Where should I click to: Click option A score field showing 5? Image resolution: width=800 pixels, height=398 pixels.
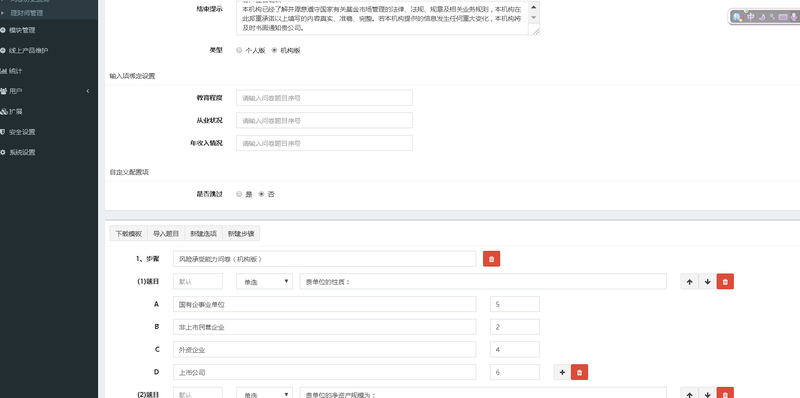pyautogui.click(x=515, y=304)
